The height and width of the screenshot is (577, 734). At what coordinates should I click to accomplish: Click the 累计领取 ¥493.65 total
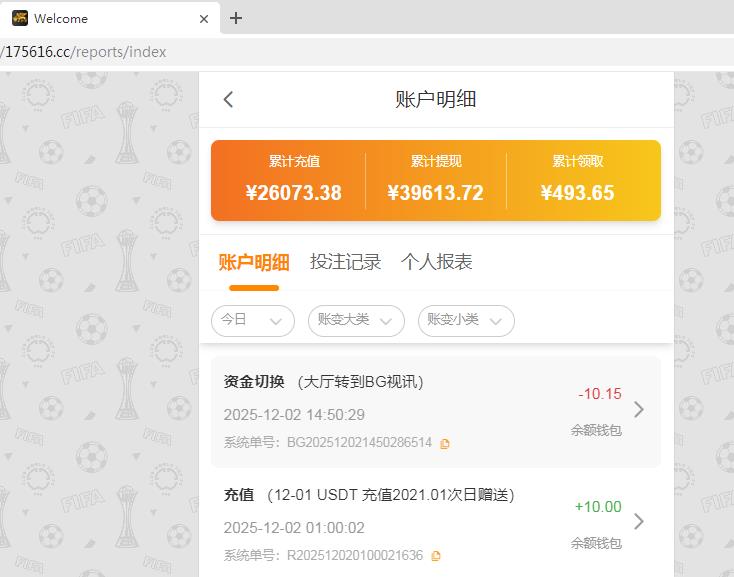577,180
